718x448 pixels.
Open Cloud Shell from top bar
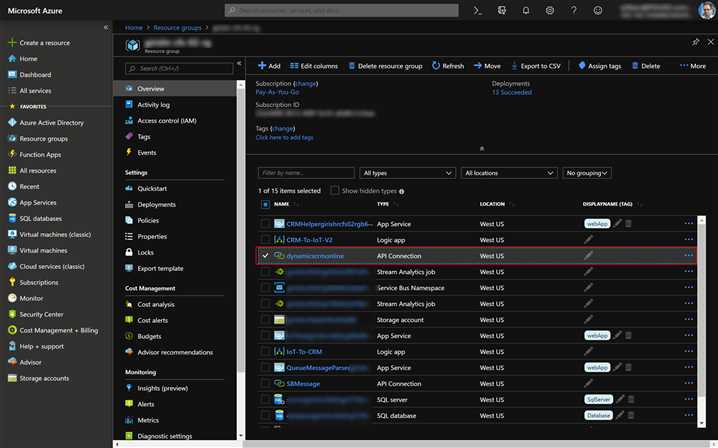tap(478, 10)
